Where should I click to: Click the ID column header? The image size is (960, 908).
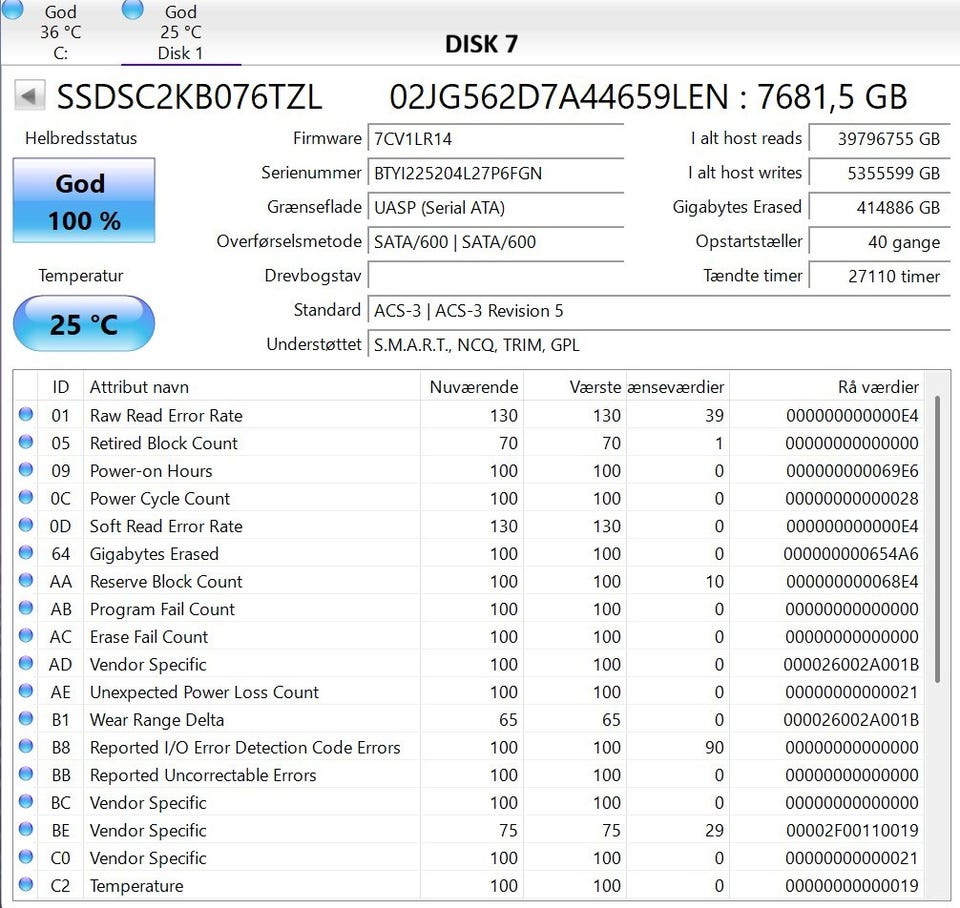pyautogui.click(x=61, y=387)
